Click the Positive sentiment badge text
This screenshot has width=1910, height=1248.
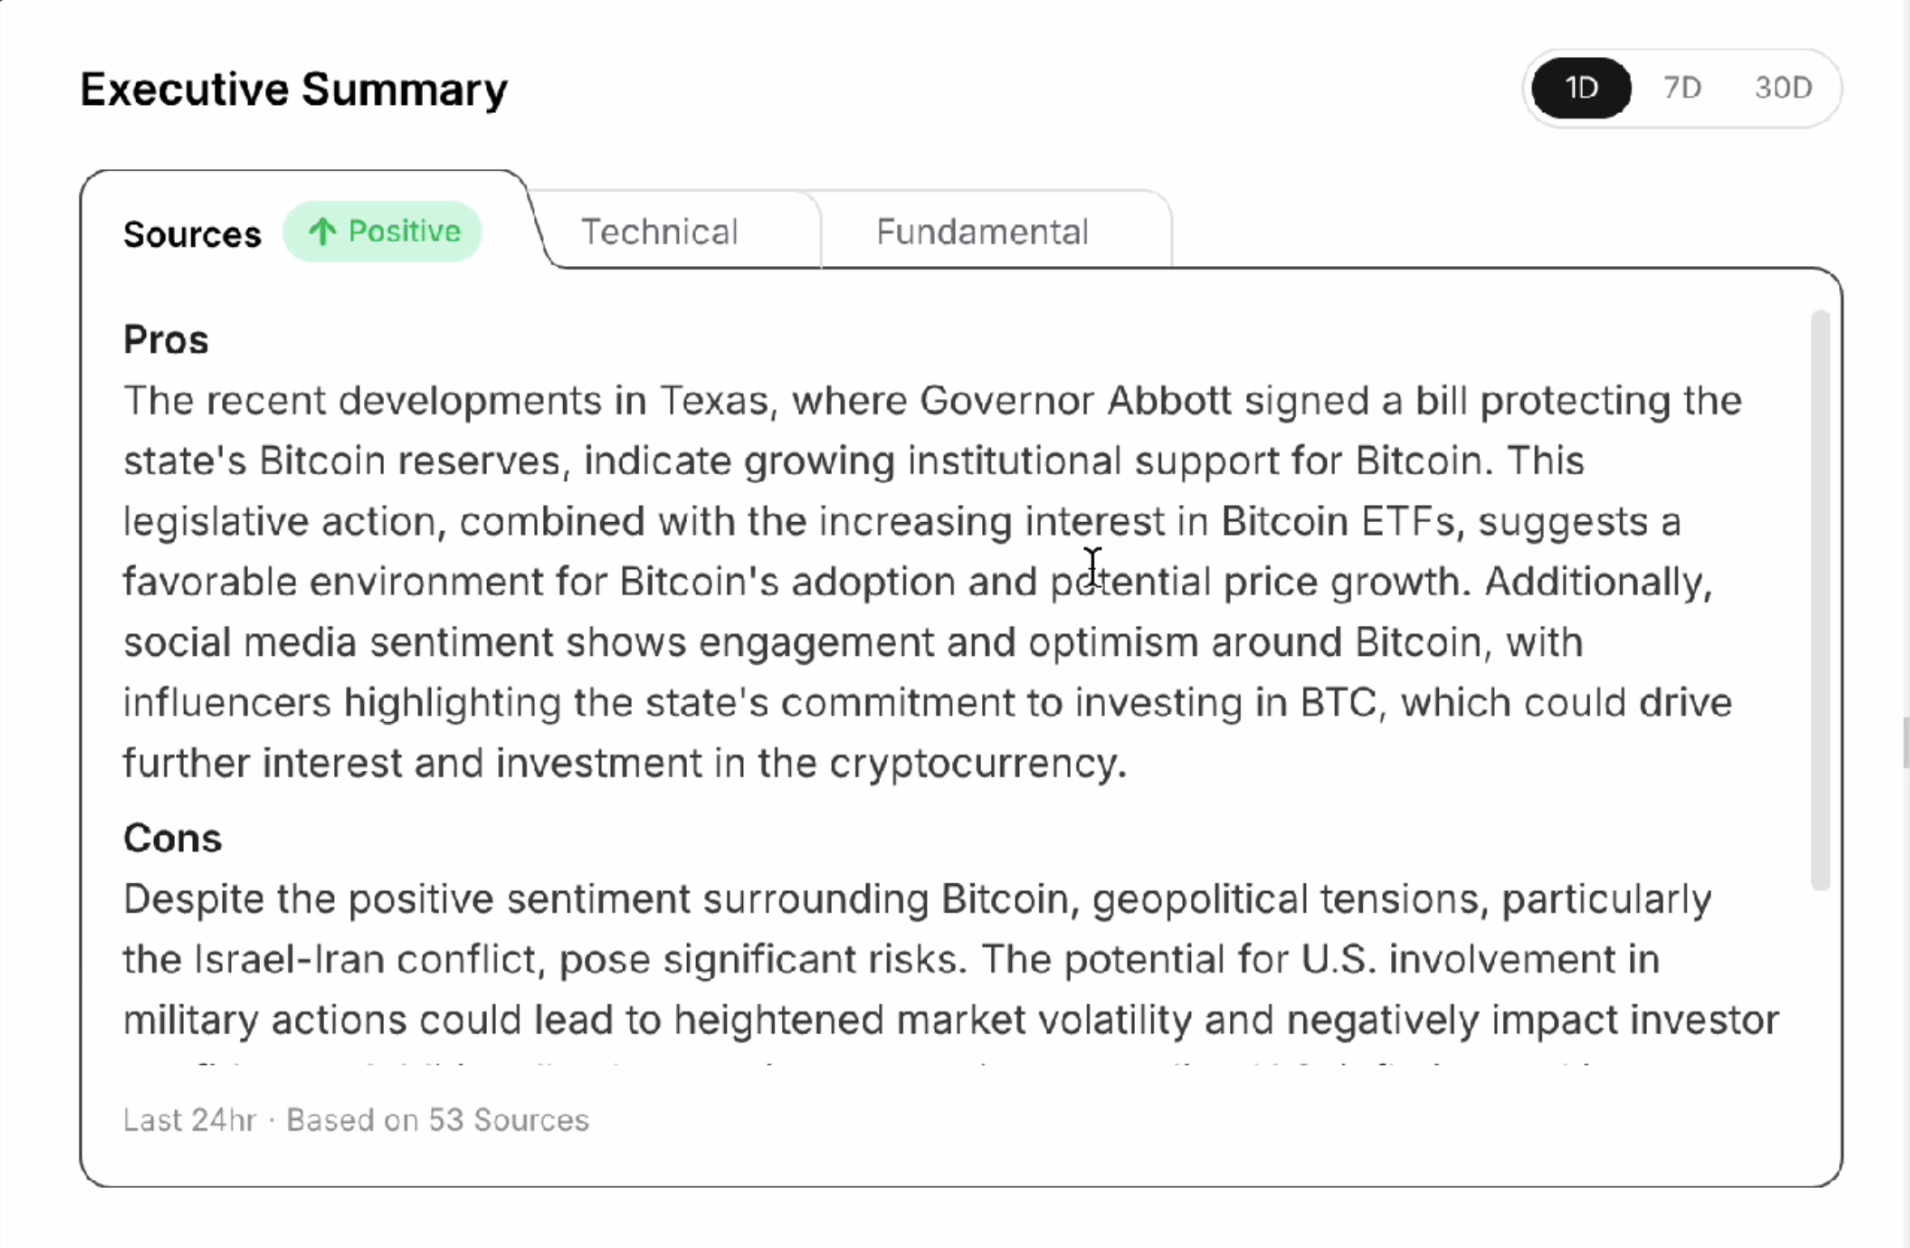[404, 232]
